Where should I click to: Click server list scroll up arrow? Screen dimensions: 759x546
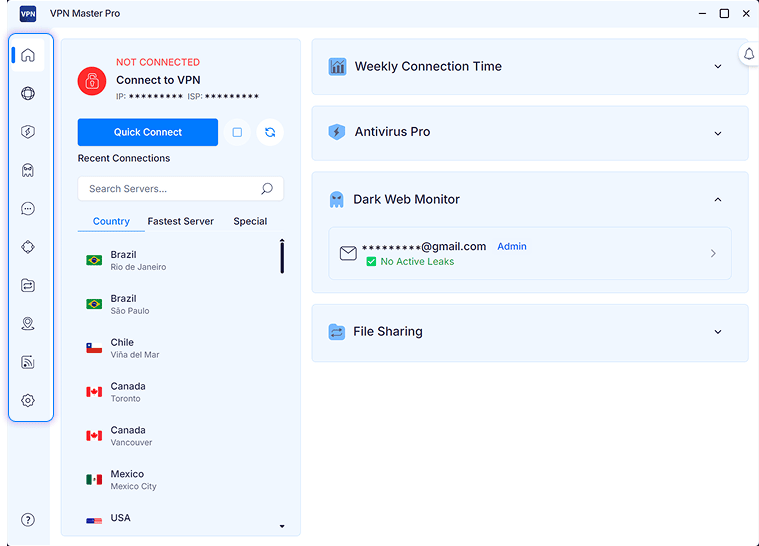click(282, 240)
